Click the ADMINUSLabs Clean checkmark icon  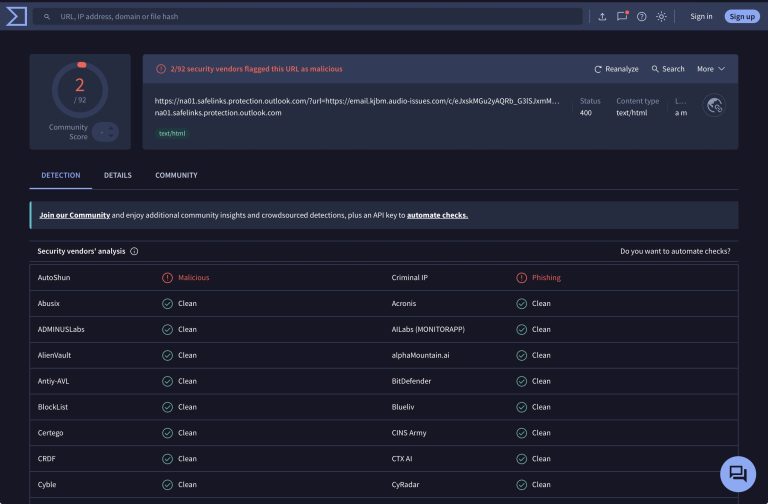(x=168, y=330)
